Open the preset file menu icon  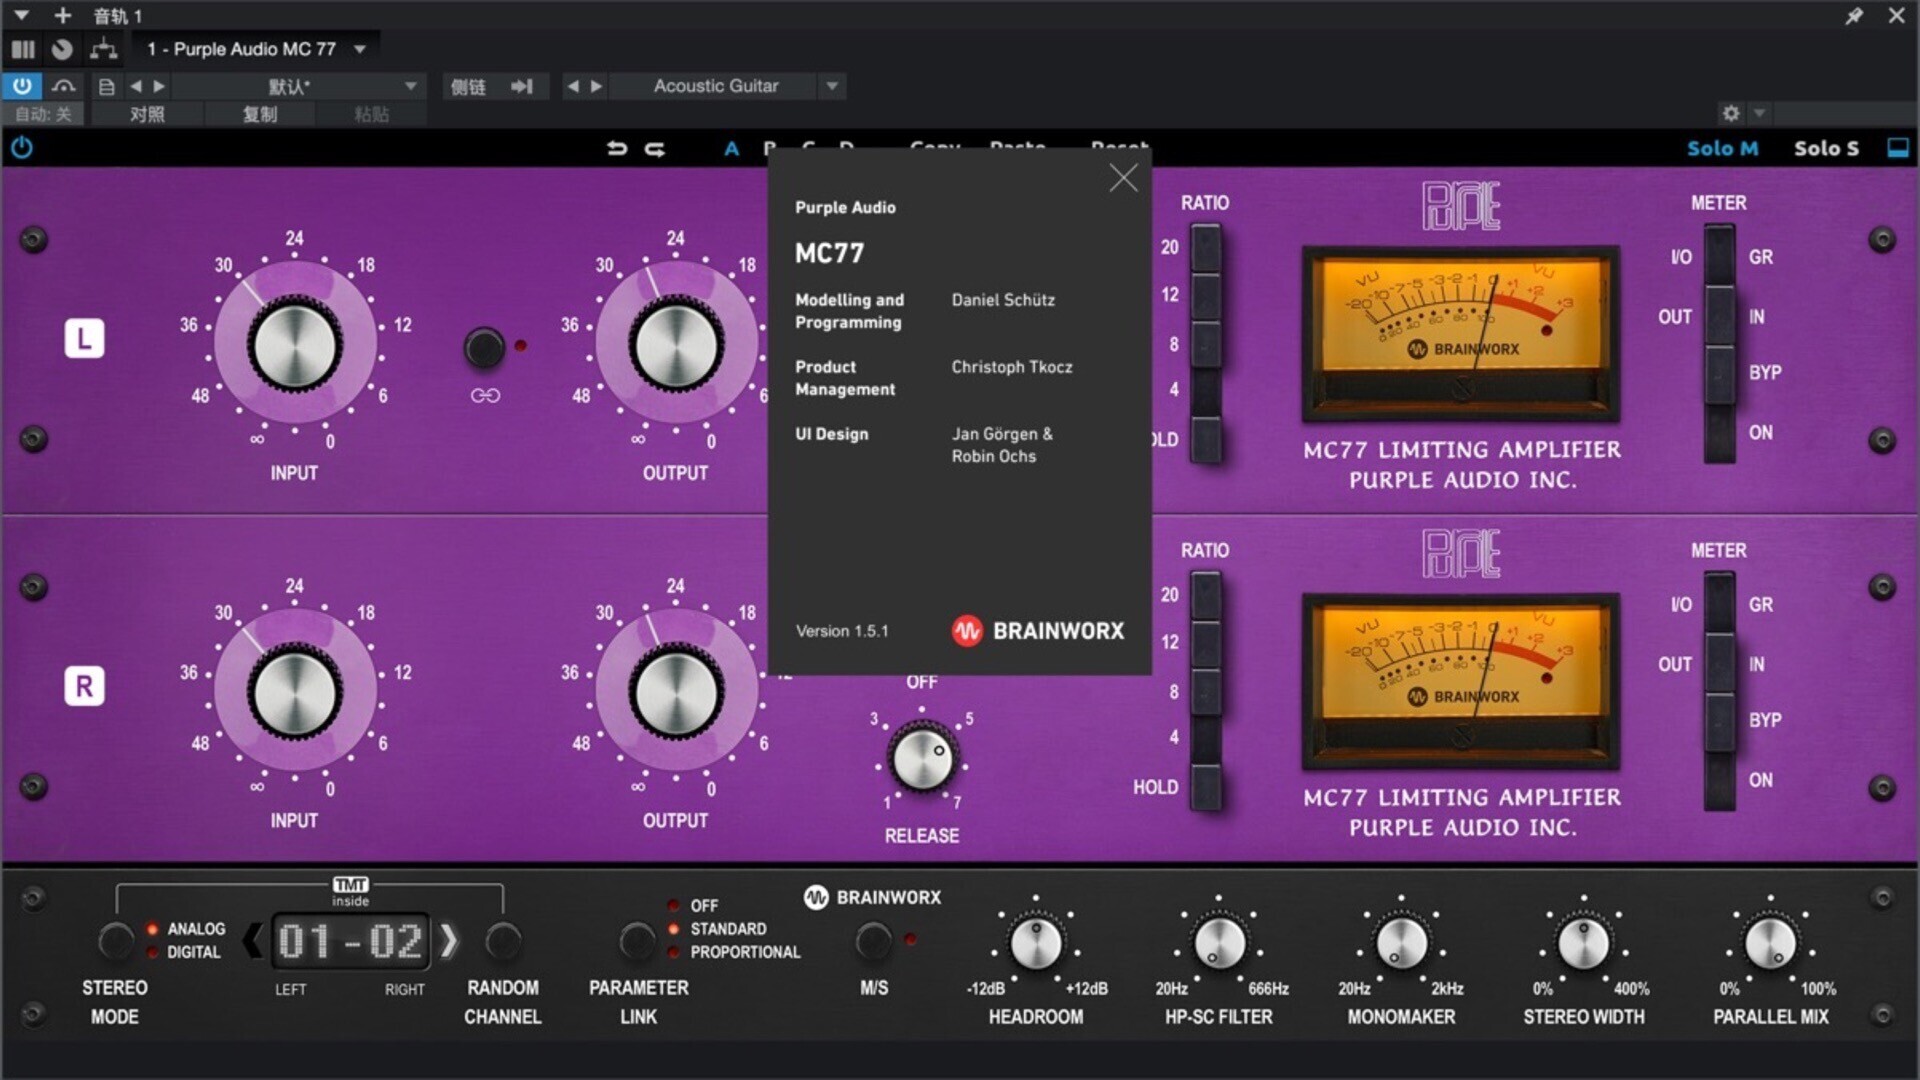[106, 86]
